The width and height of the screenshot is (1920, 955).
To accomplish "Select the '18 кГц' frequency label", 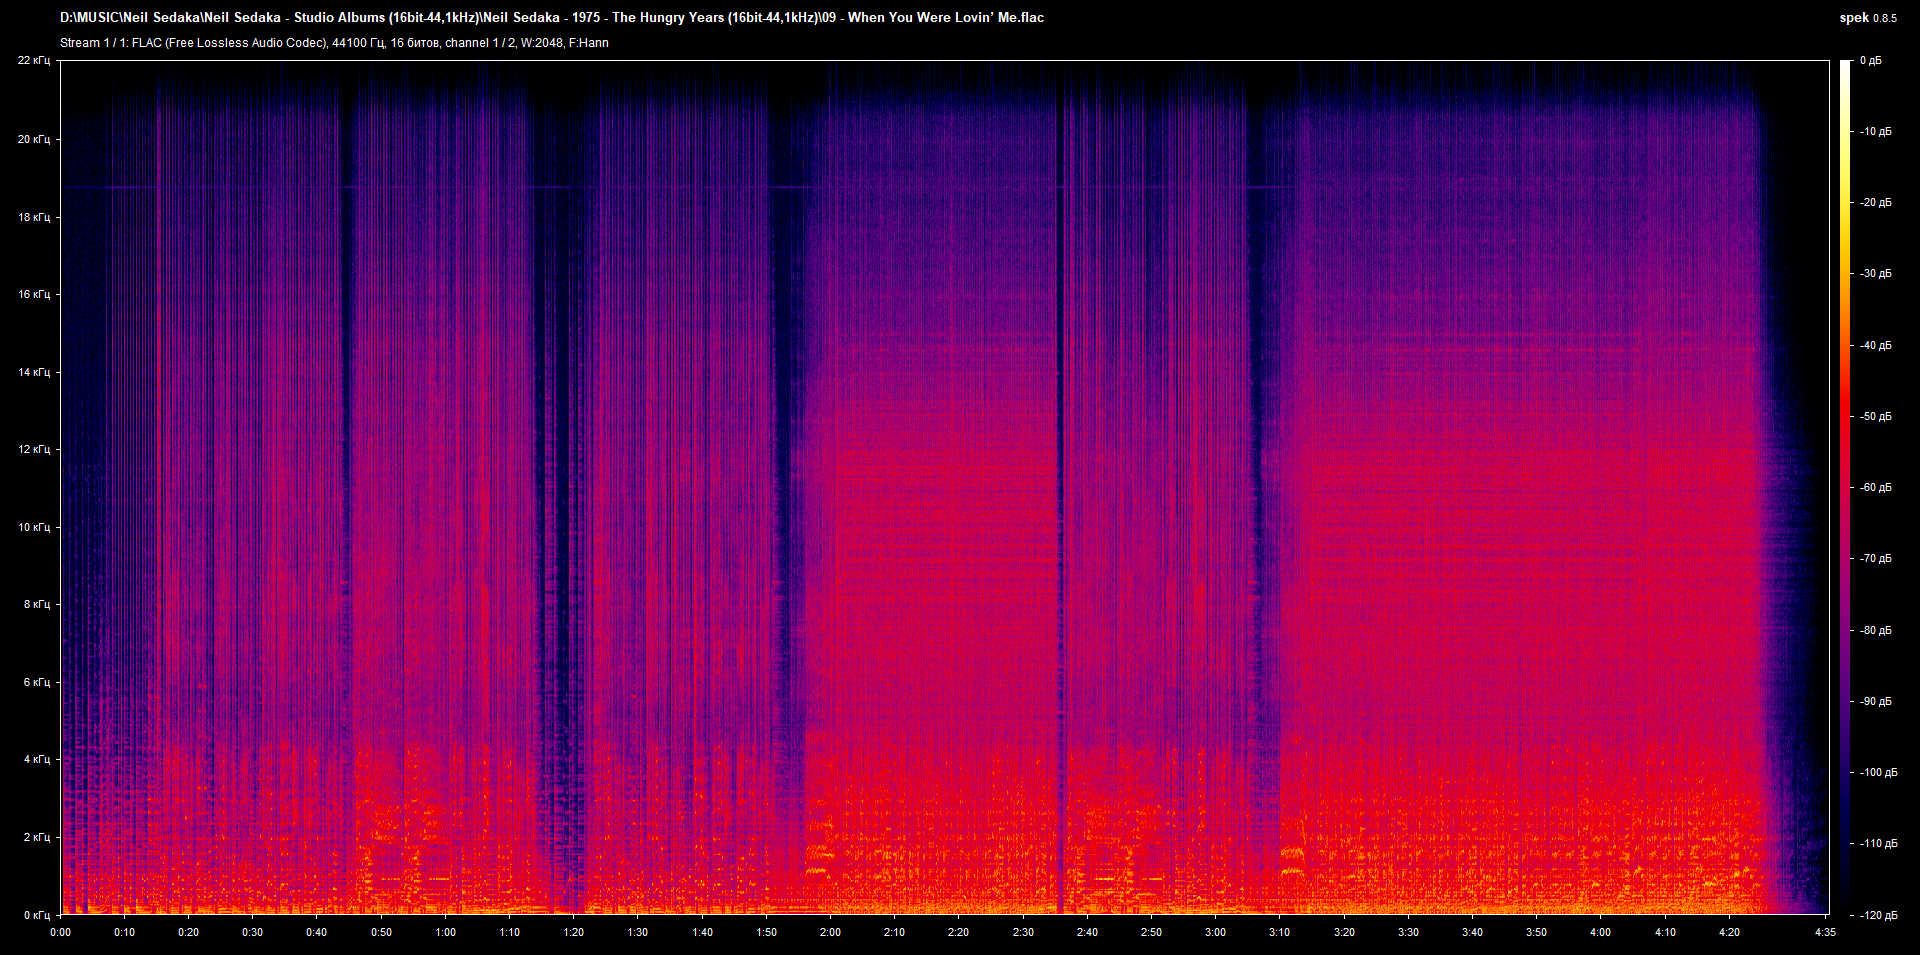I will coord(34,217).
